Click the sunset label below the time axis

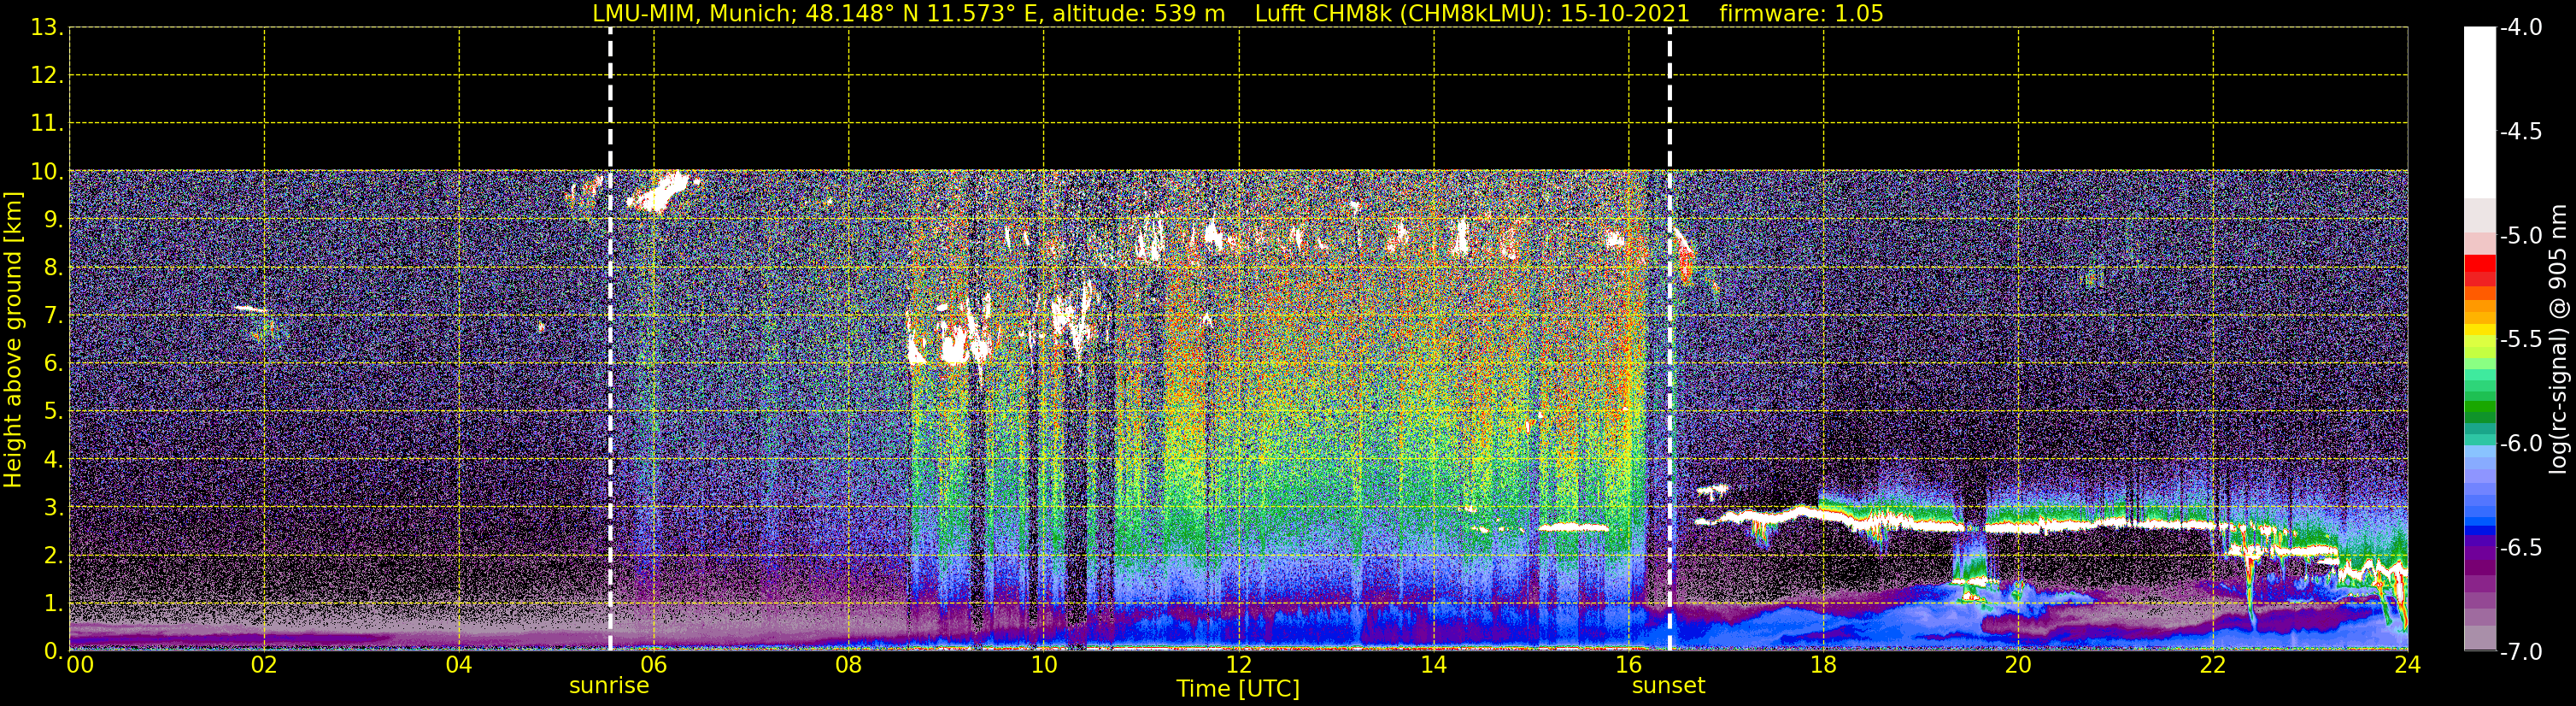click(x=1668, y=686)
